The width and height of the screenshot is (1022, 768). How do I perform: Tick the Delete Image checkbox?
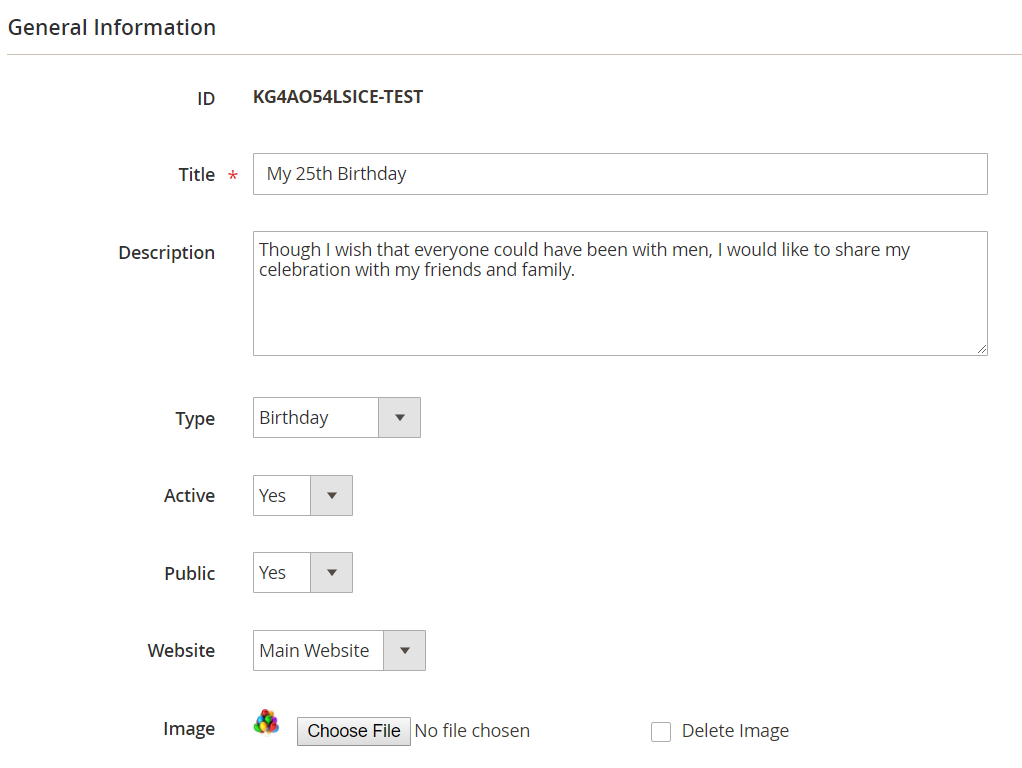(x=661, y=731)
